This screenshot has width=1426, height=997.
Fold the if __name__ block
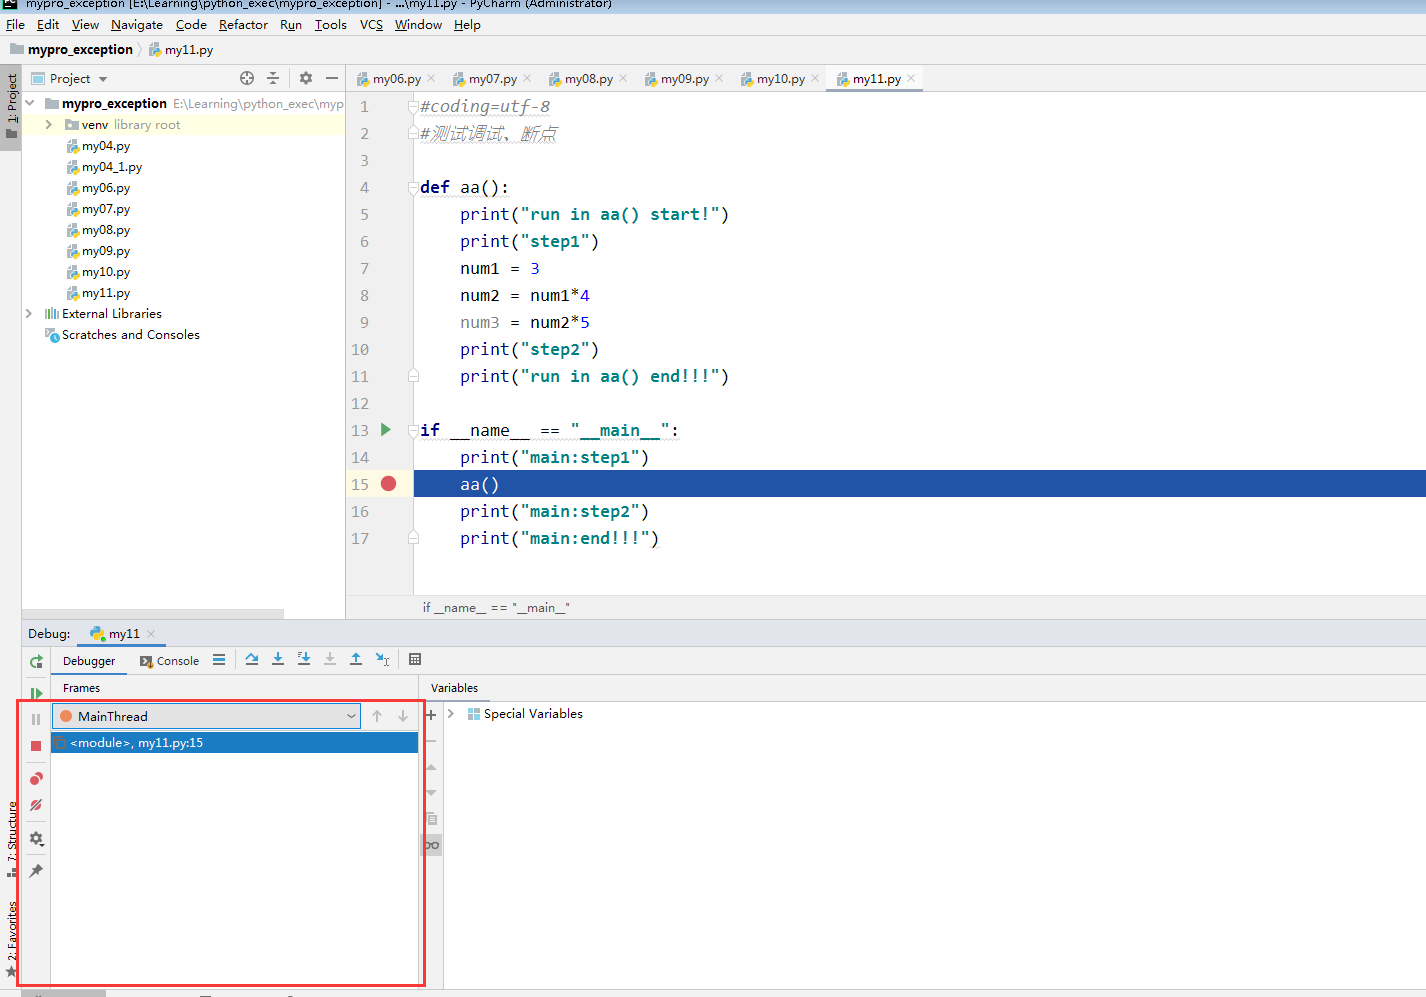coord(413,430)
